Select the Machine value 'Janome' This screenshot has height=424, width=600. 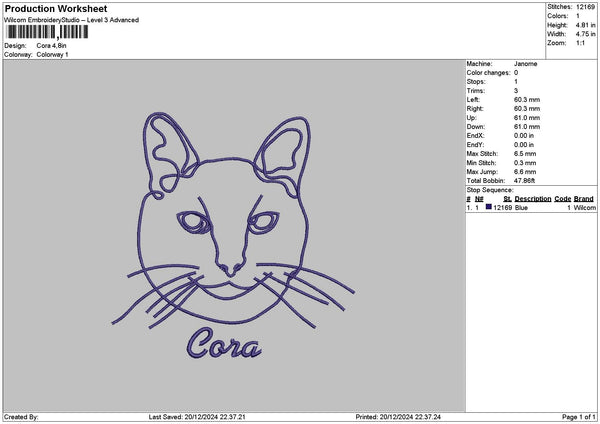coord(525,63)
